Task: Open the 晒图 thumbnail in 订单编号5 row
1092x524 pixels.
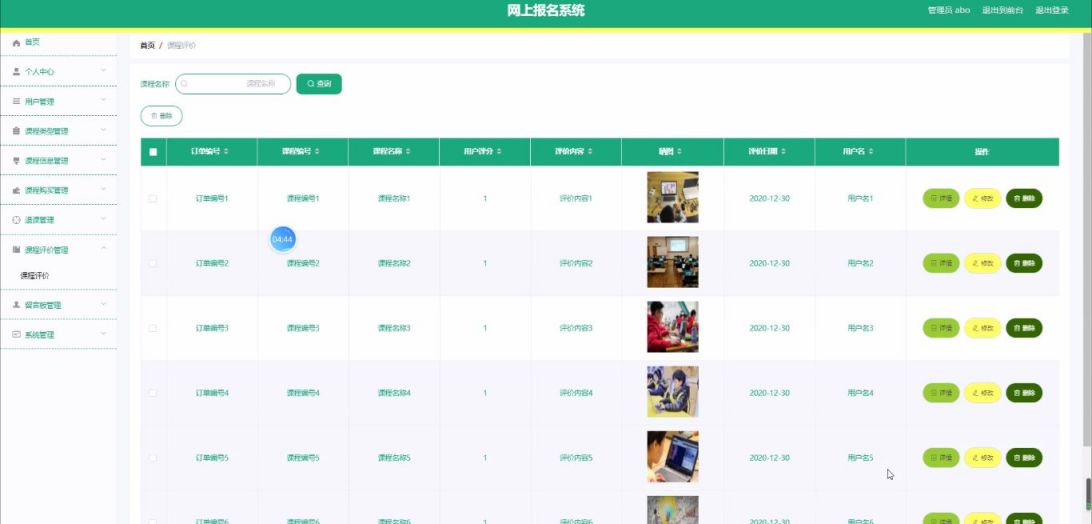Action: [x=672, y=457]
